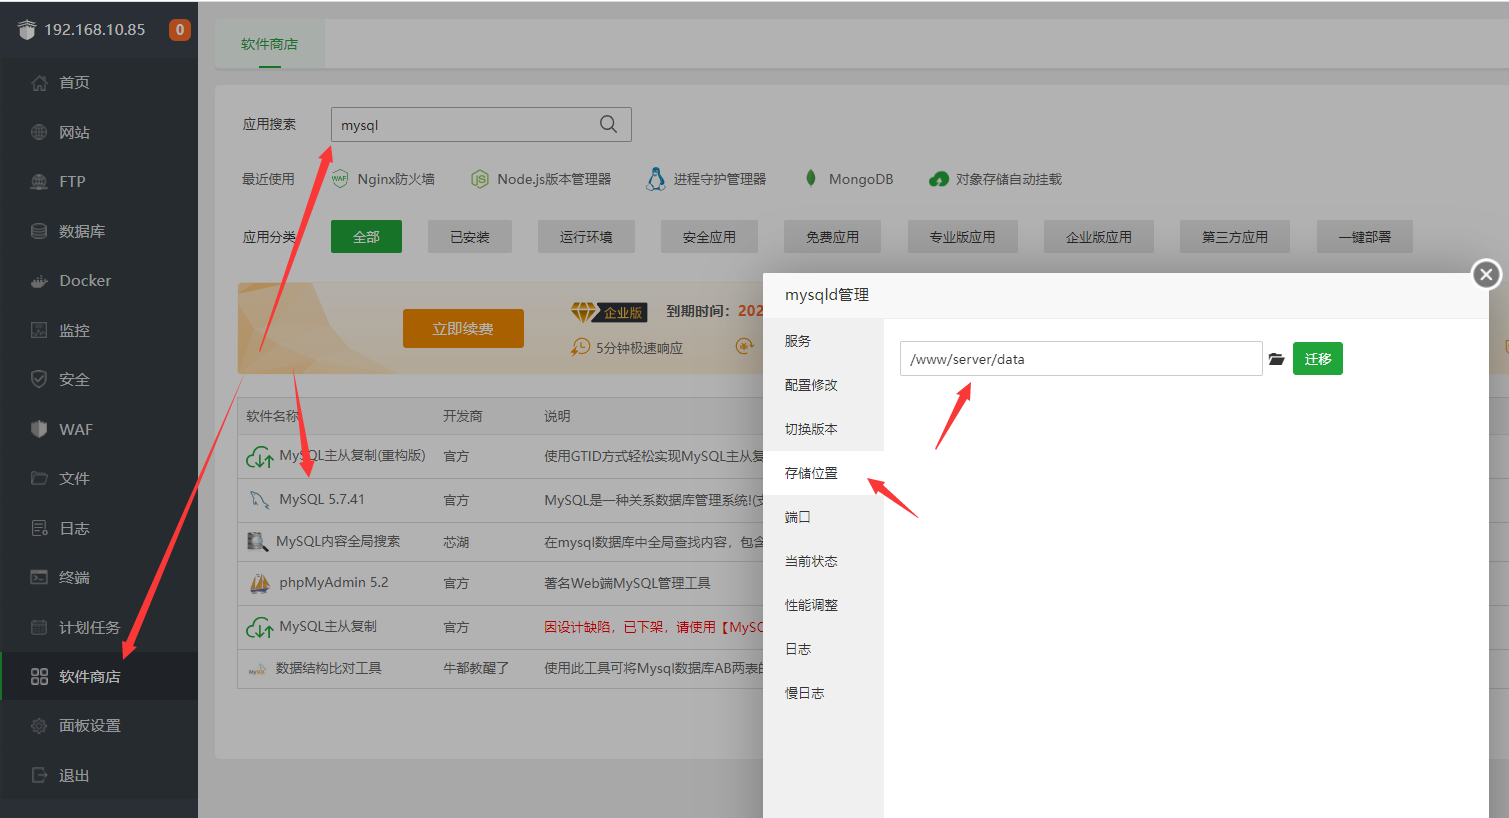Click the folder browse icon beside path
Screen dimensions: 1509x818
pyautogui.click(x=1276, y=359)
